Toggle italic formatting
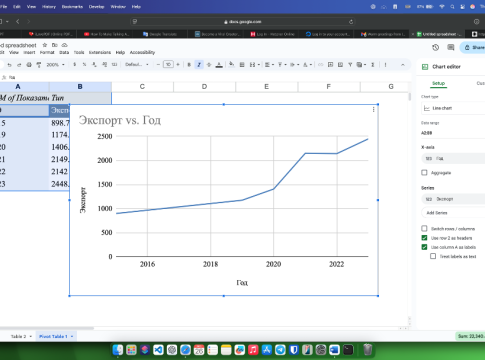 [x=199, y=65]
